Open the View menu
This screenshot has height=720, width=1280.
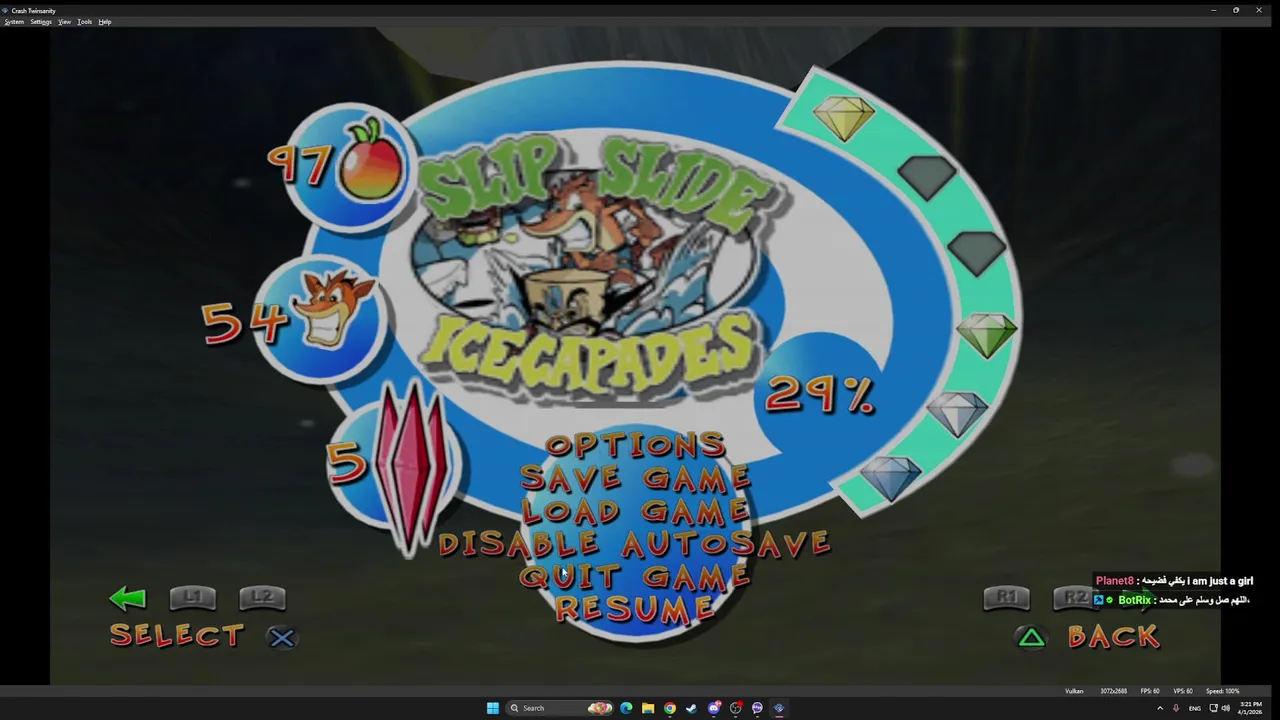(65, 22)
